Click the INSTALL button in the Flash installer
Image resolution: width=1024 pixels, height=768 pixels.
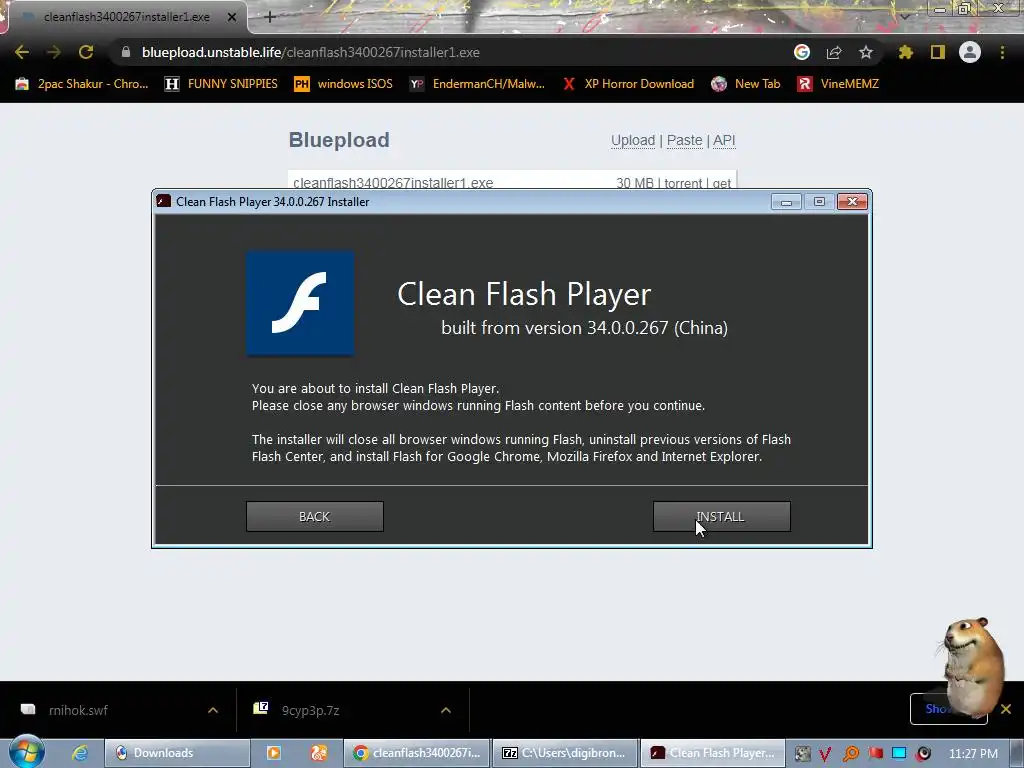pos(722,517)
